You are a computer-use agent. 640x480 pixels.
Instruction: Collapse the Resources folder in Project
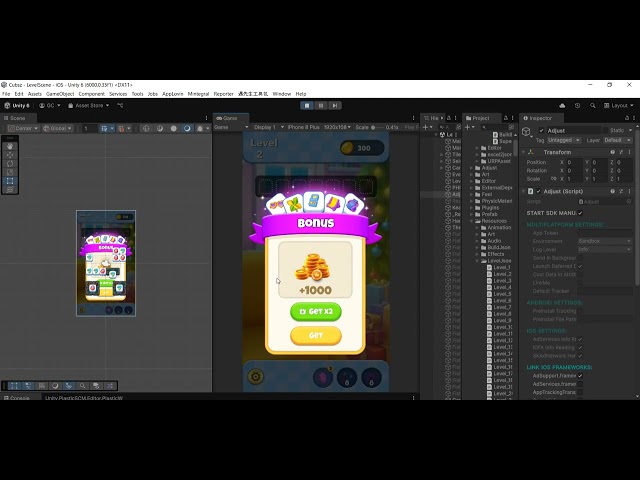(472, 221)
